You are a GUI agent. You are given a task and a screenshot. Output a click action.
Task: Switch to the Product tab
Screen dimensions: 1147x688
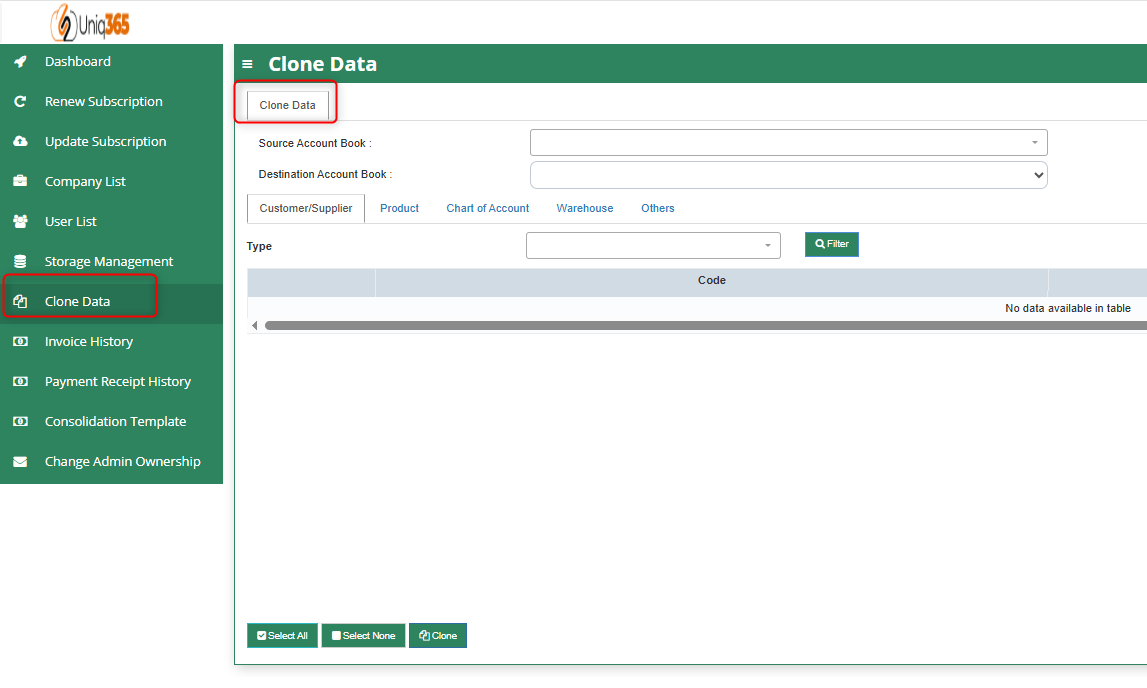(399, 208)
